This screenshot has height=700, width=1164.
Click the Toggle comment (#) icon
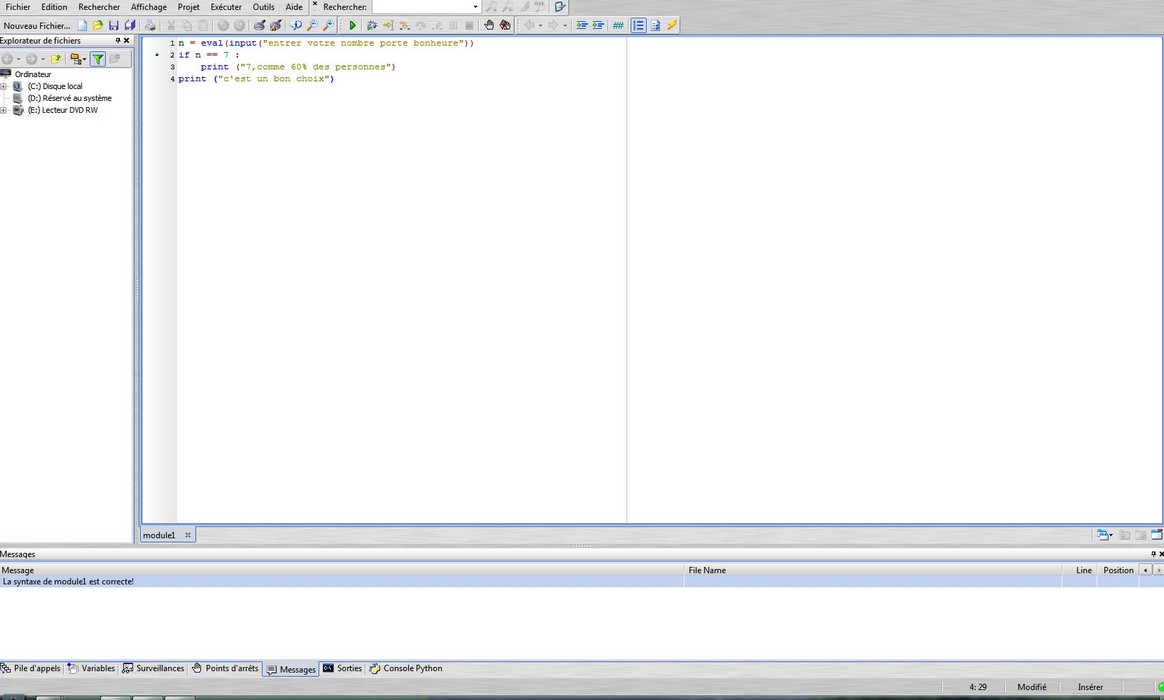coord(618,25)
